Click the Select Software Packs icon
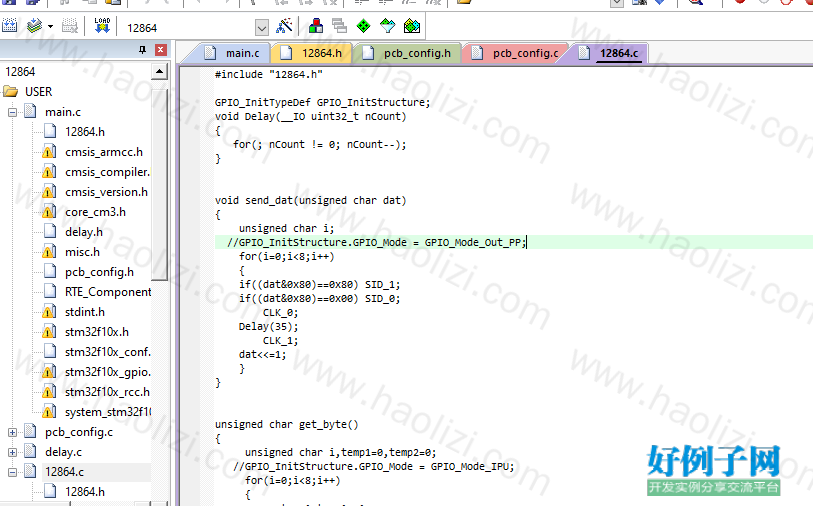 [387, 25]
